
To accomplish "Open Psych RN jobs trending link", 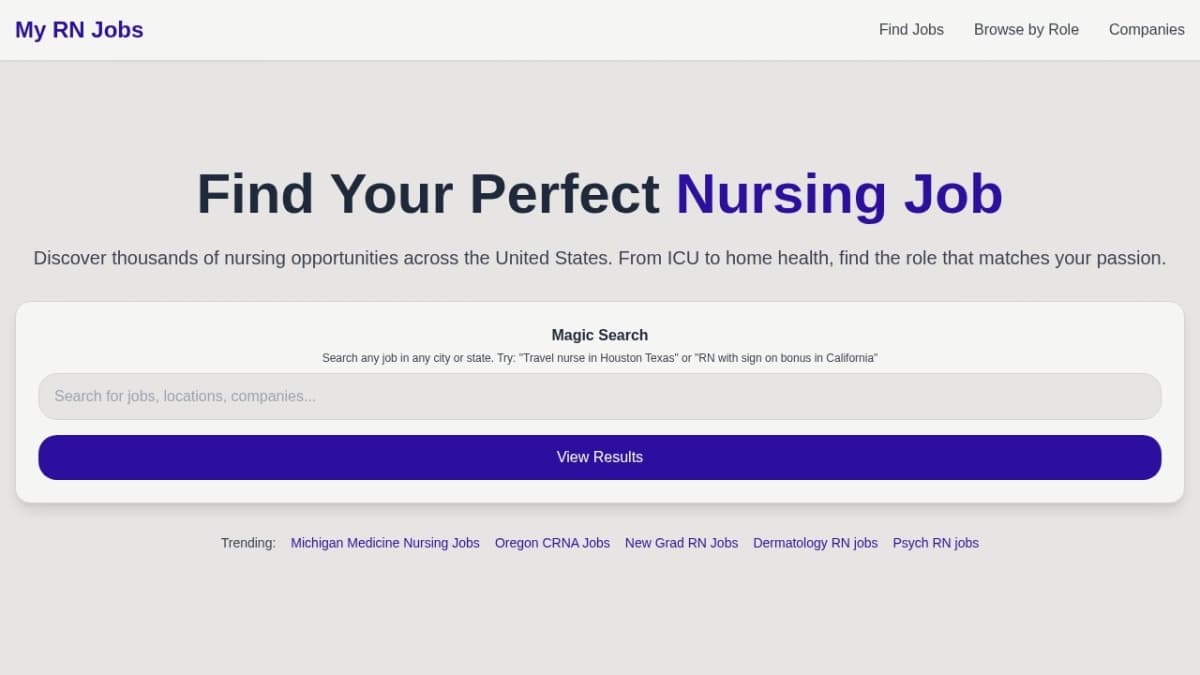I will point(935,543).
